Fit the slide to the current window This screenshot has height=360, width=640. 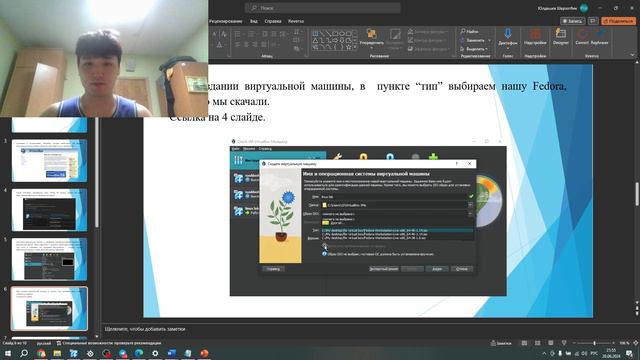pyautogui.click(x=636, y=343)
